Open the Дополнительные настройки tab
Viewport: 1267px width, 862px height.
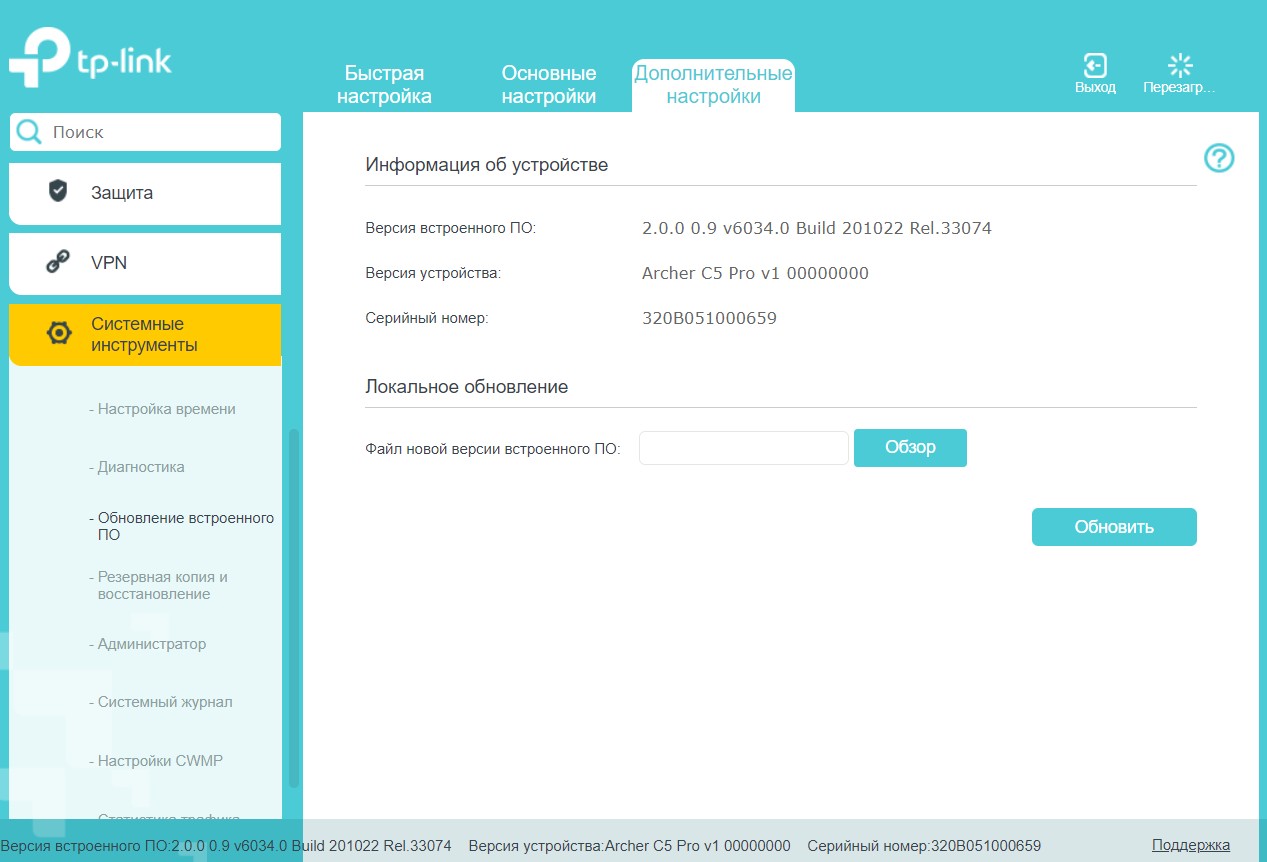713,85
